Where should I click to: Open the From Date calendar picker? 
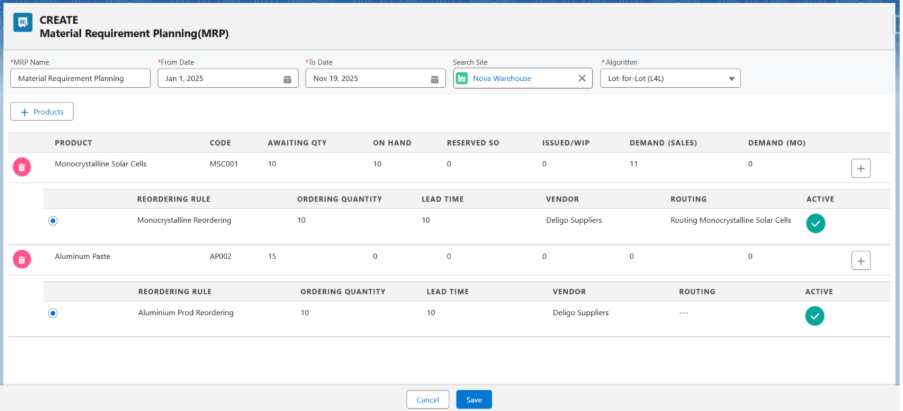click(287, 78)
